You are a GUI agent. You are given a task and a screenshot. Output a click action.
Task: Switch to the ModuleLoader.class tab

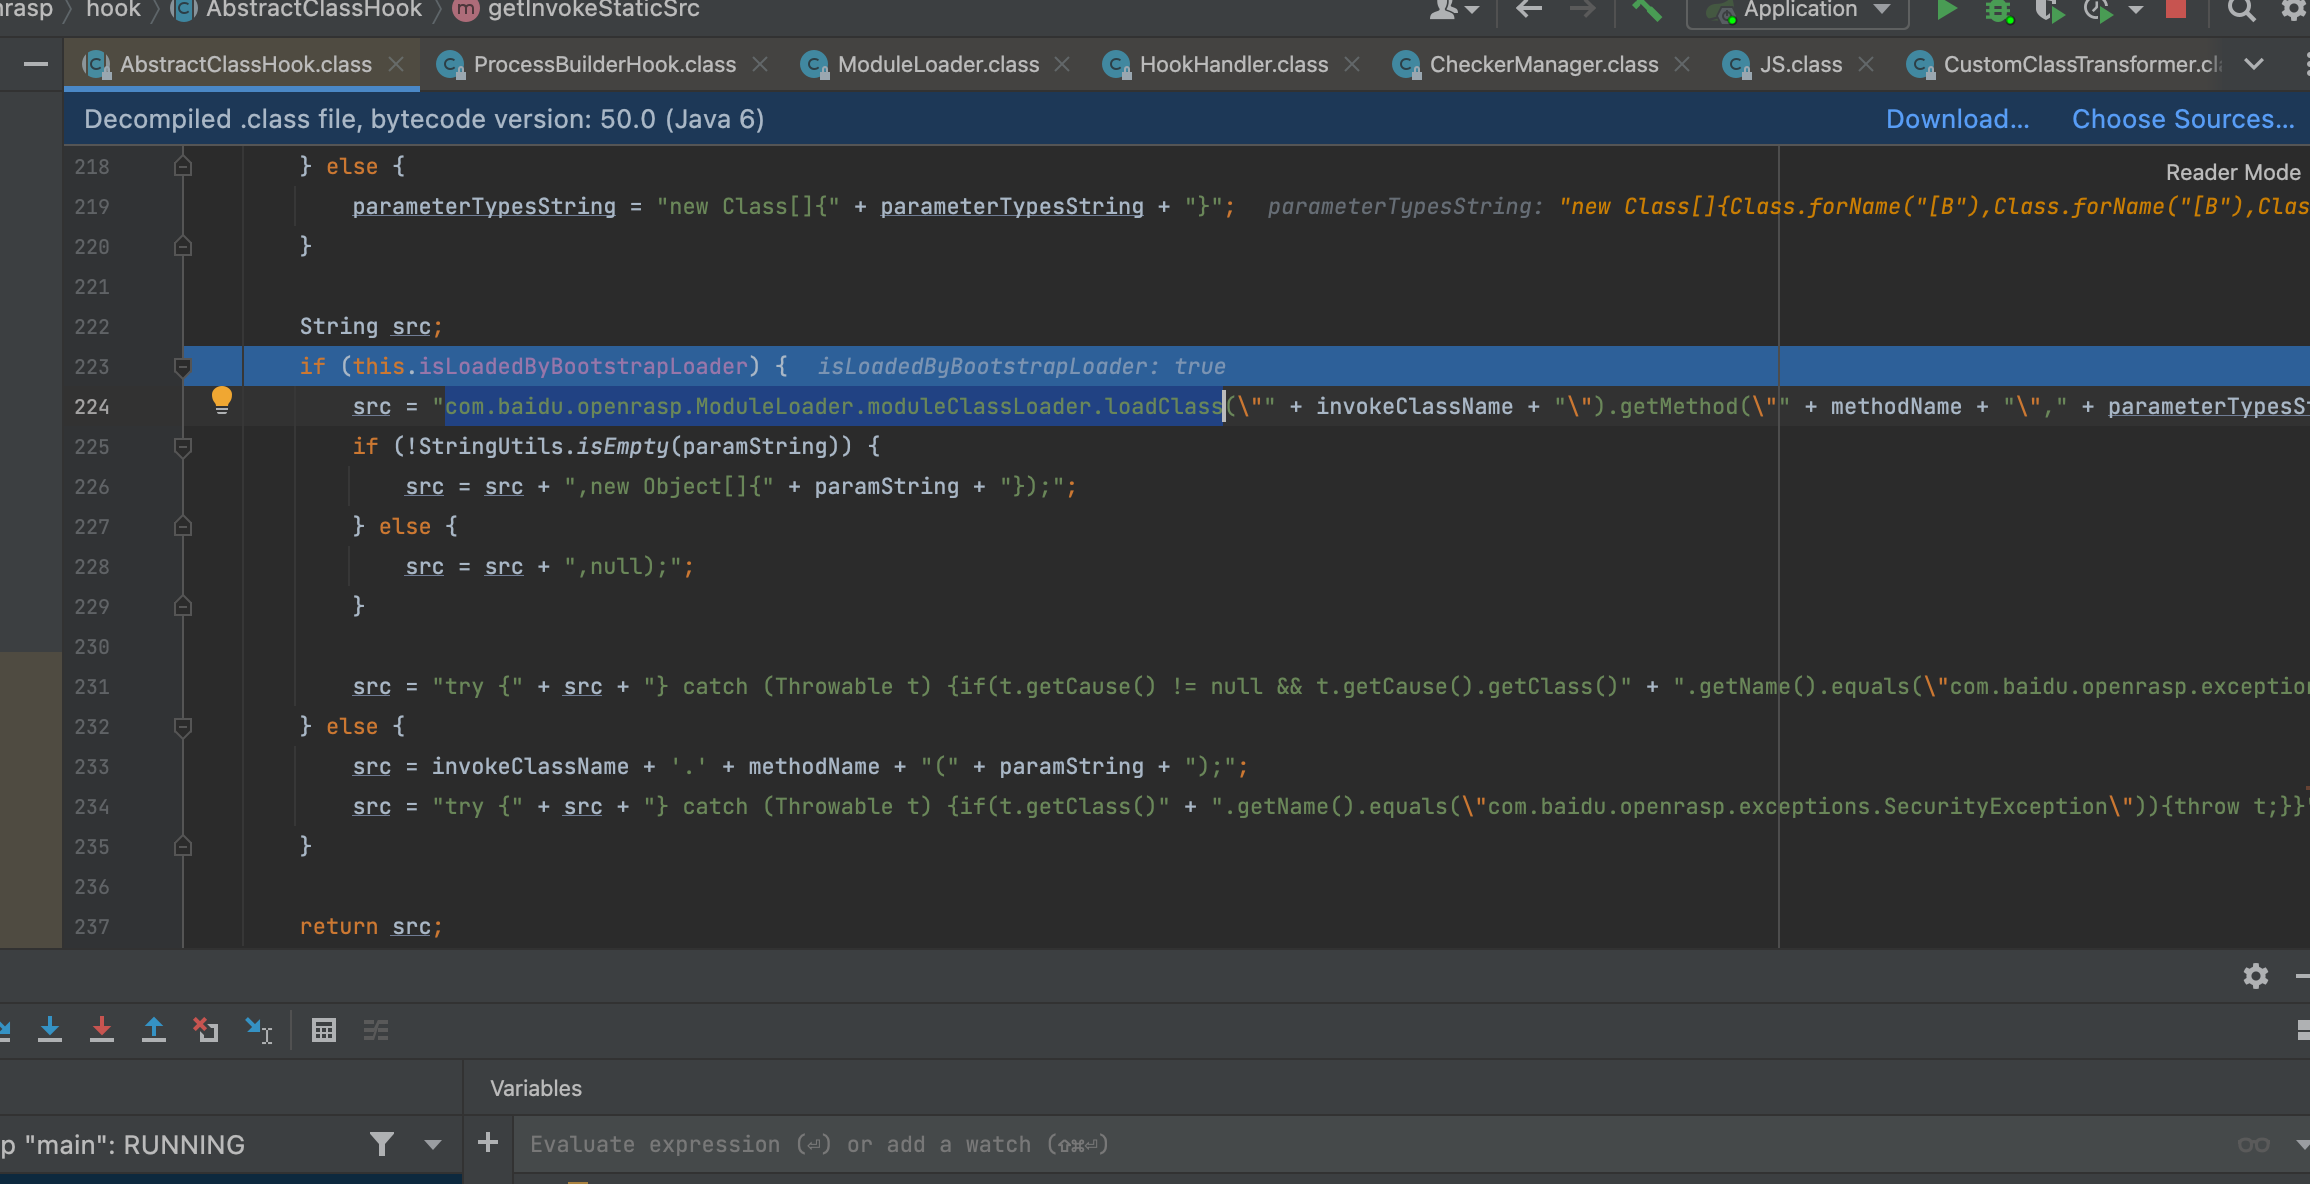[x=937, y=64]
